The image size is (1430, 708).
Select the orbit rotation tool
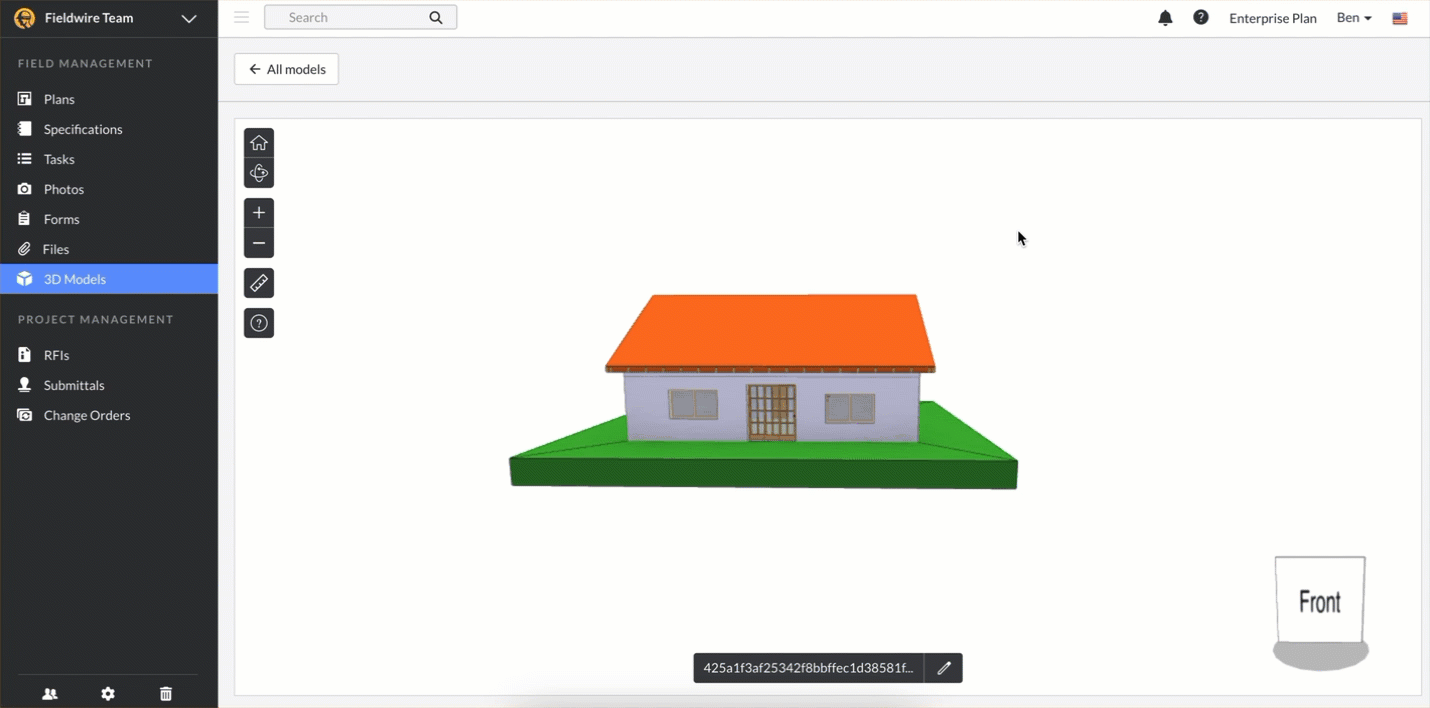[x=259, y=172]
